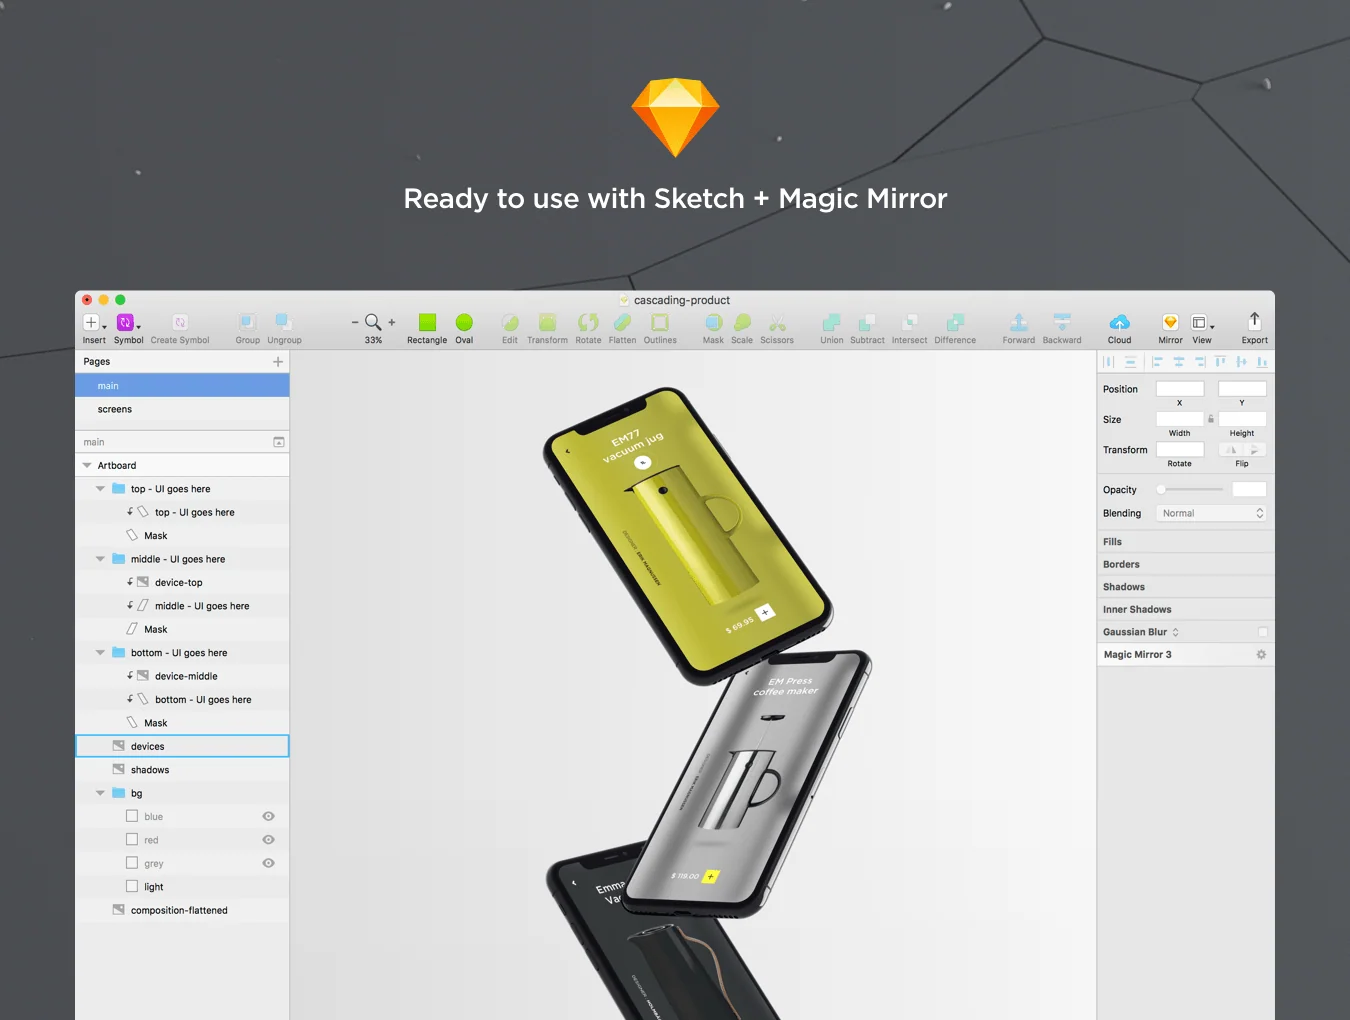Select the device-top layer
Viewport: 1350px width, 1020px height.
(x=182, y=582)
